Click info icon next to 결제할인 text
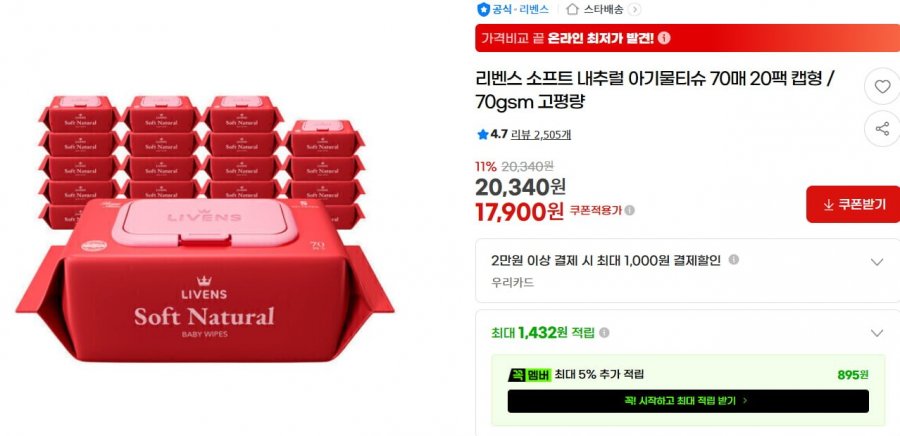The height and width of the screenshot is (436, 900). pyautogui.click(x=734, y=260)
